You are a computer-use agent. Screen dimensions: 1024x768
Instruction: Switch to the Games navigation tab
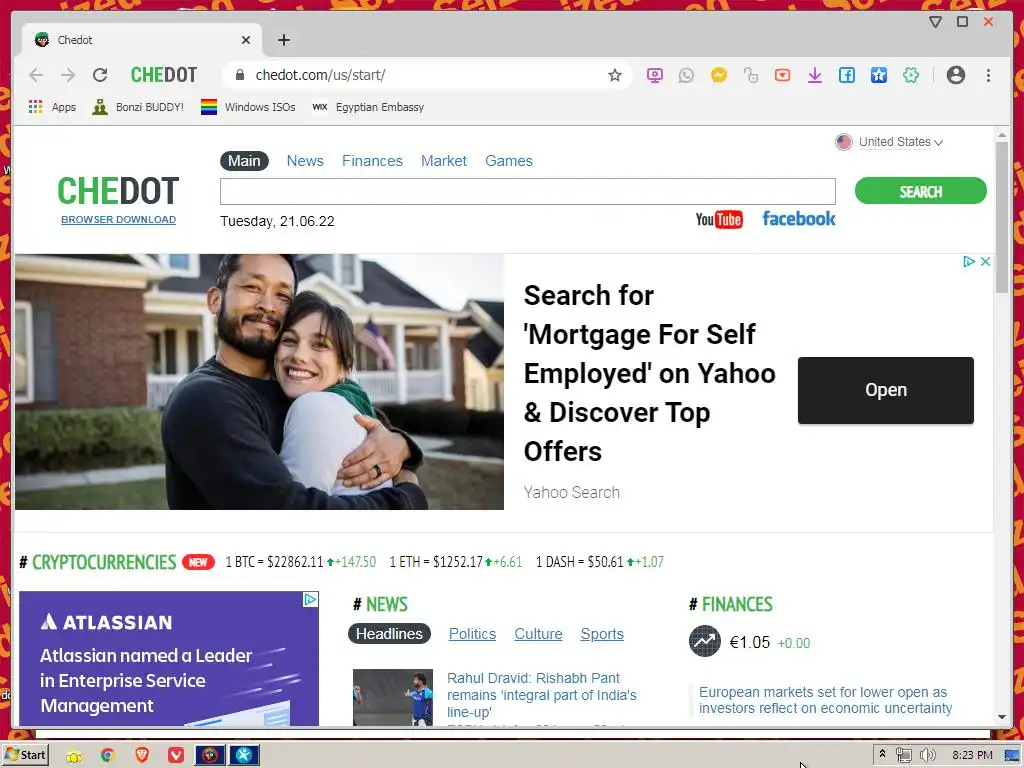tap(509, 161)
